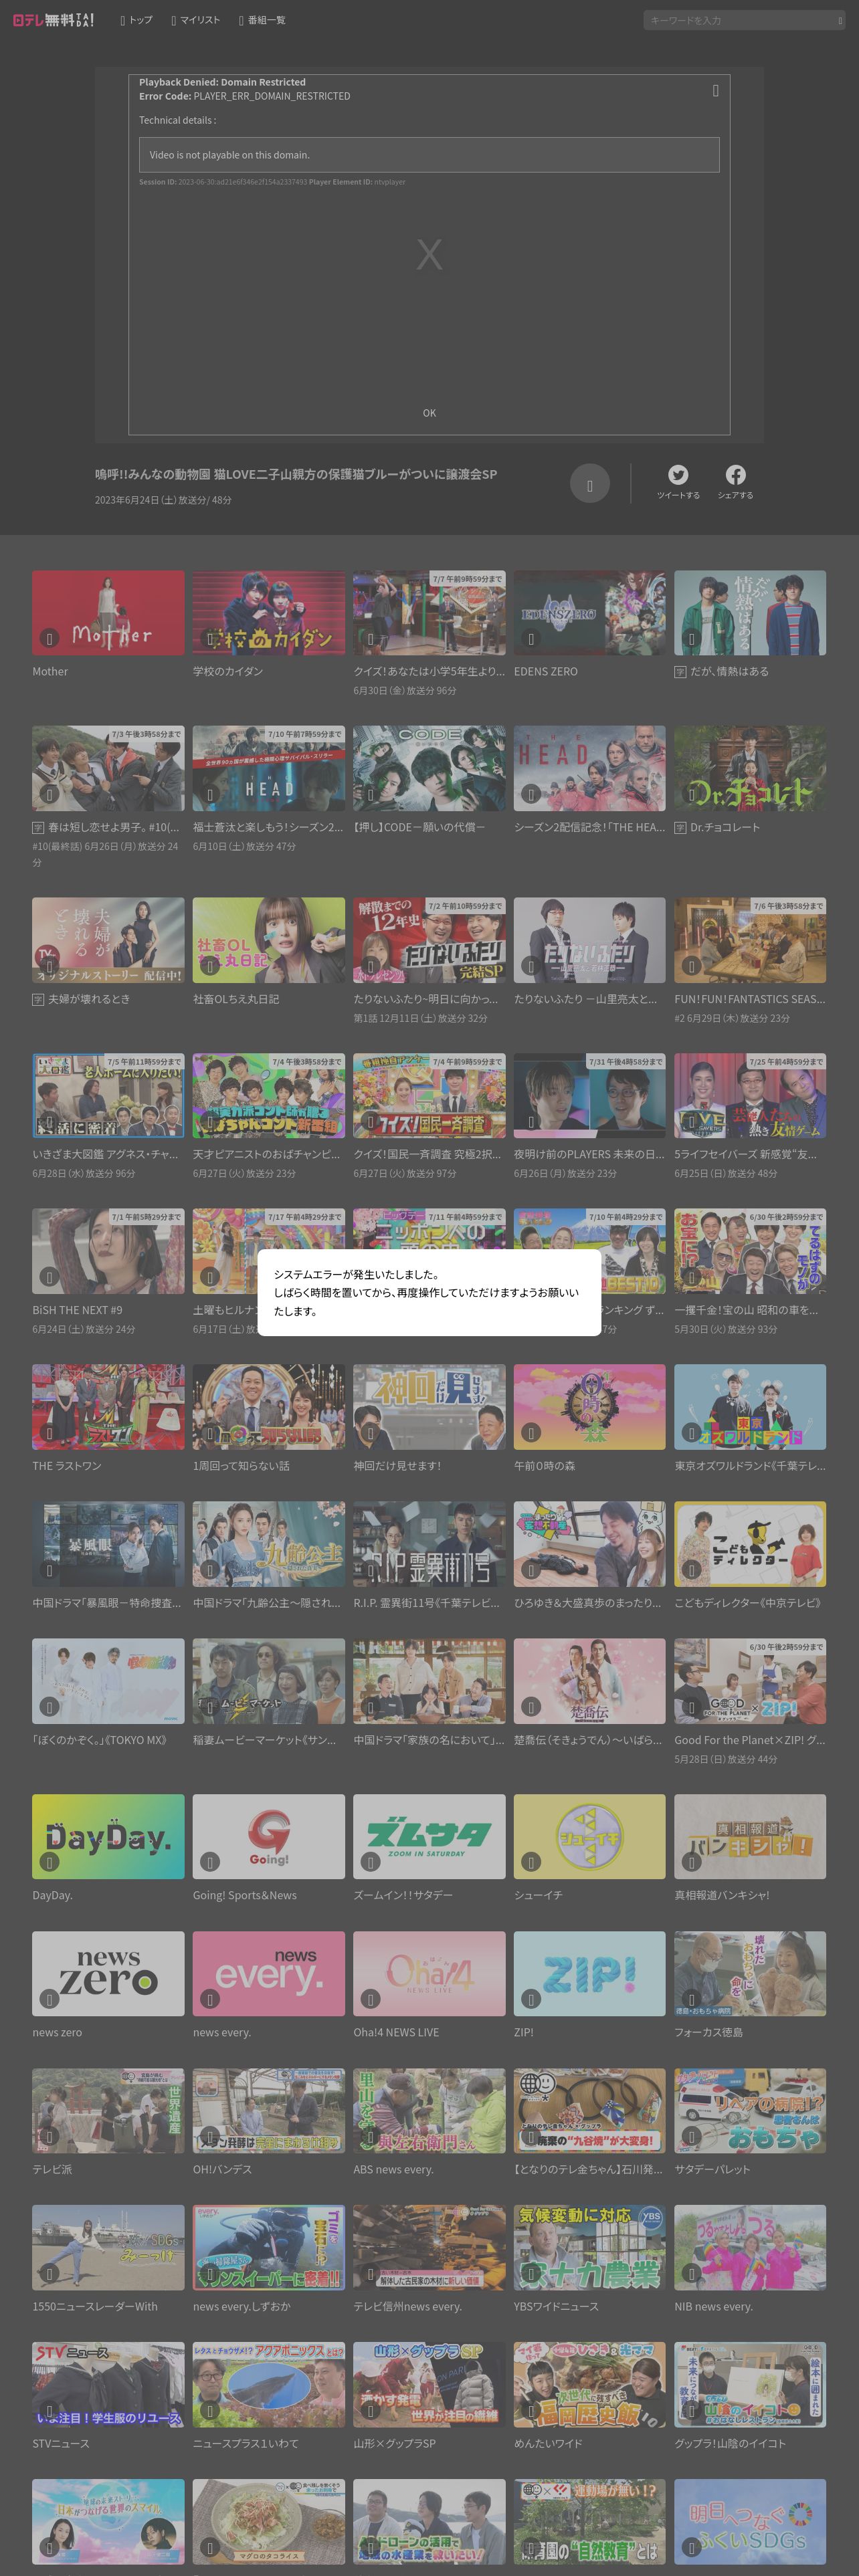Open the 1550ニュースレーダーWith title link
Viewport: 859px width, 2576px height.
coord(95,2306)
